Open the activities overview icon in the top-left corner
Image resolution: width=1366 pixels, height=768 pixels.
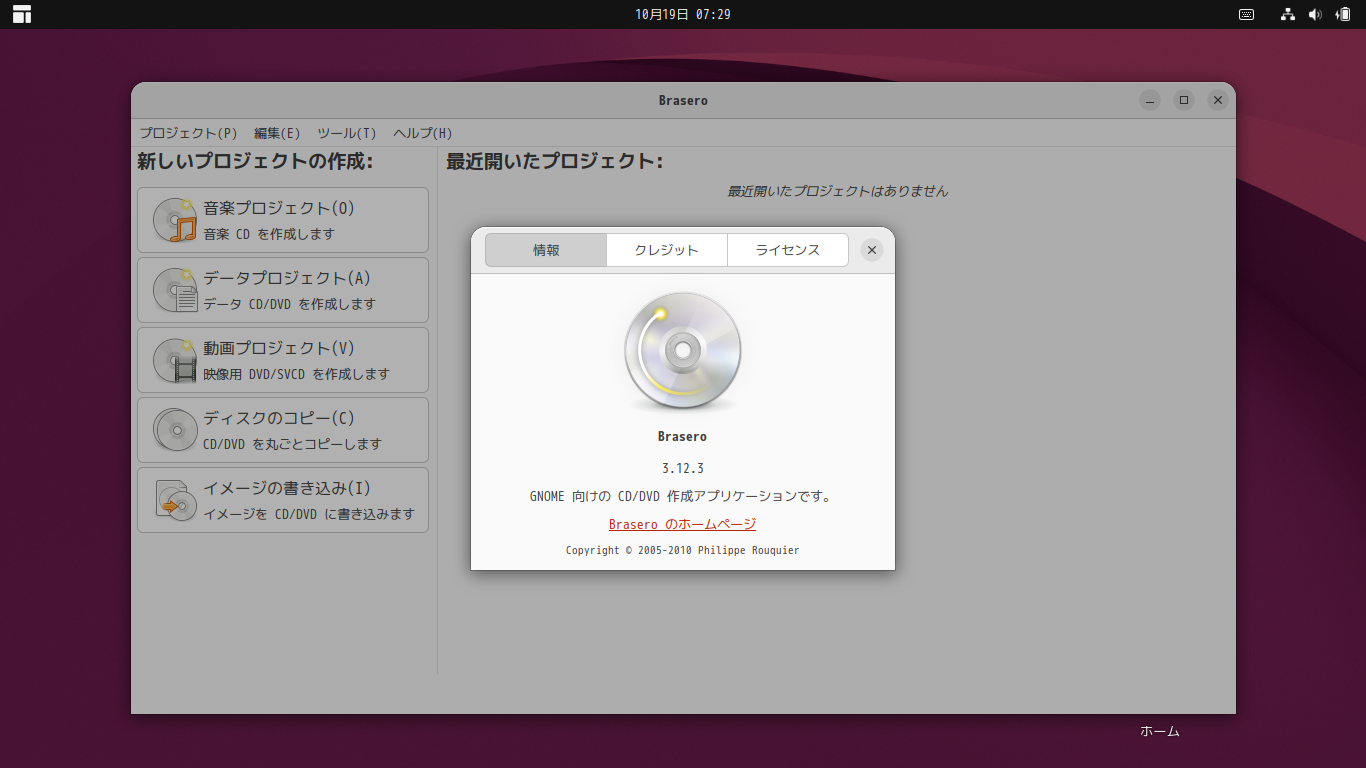[22, 14]
